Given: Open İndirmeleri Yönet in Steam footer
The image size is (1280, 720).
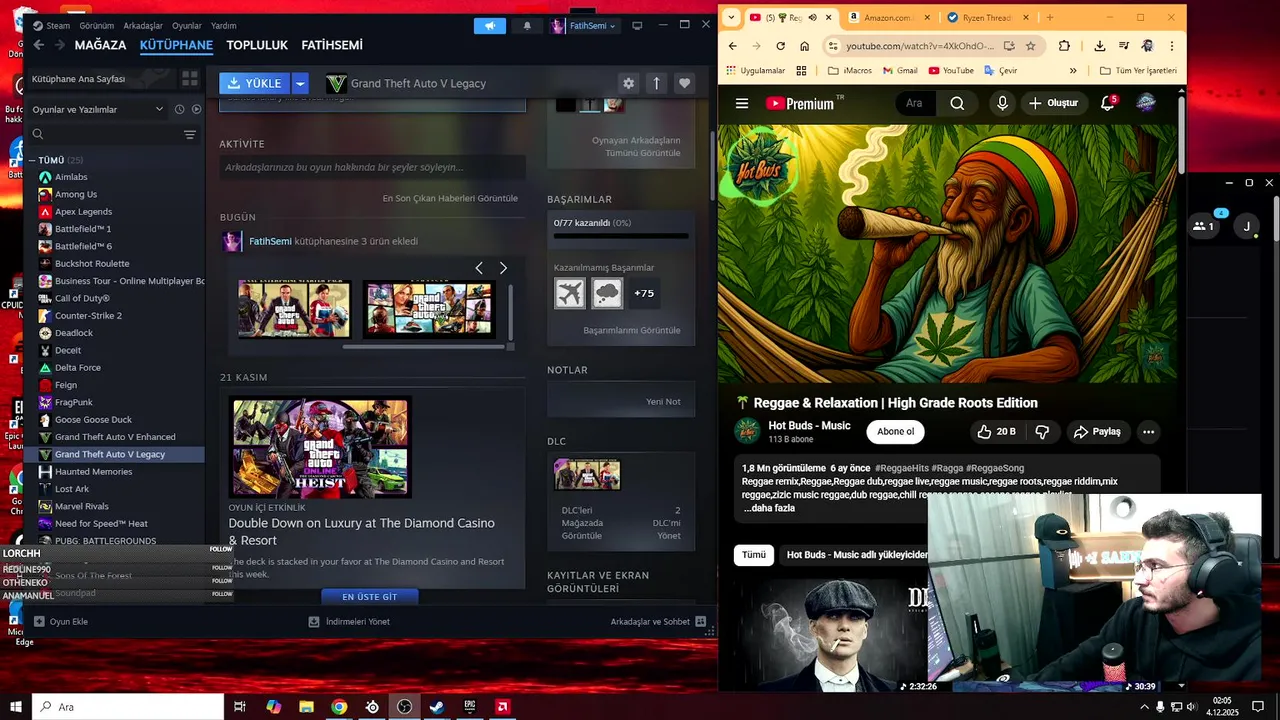Looking at the screenshot, I should tap(349, 621).
